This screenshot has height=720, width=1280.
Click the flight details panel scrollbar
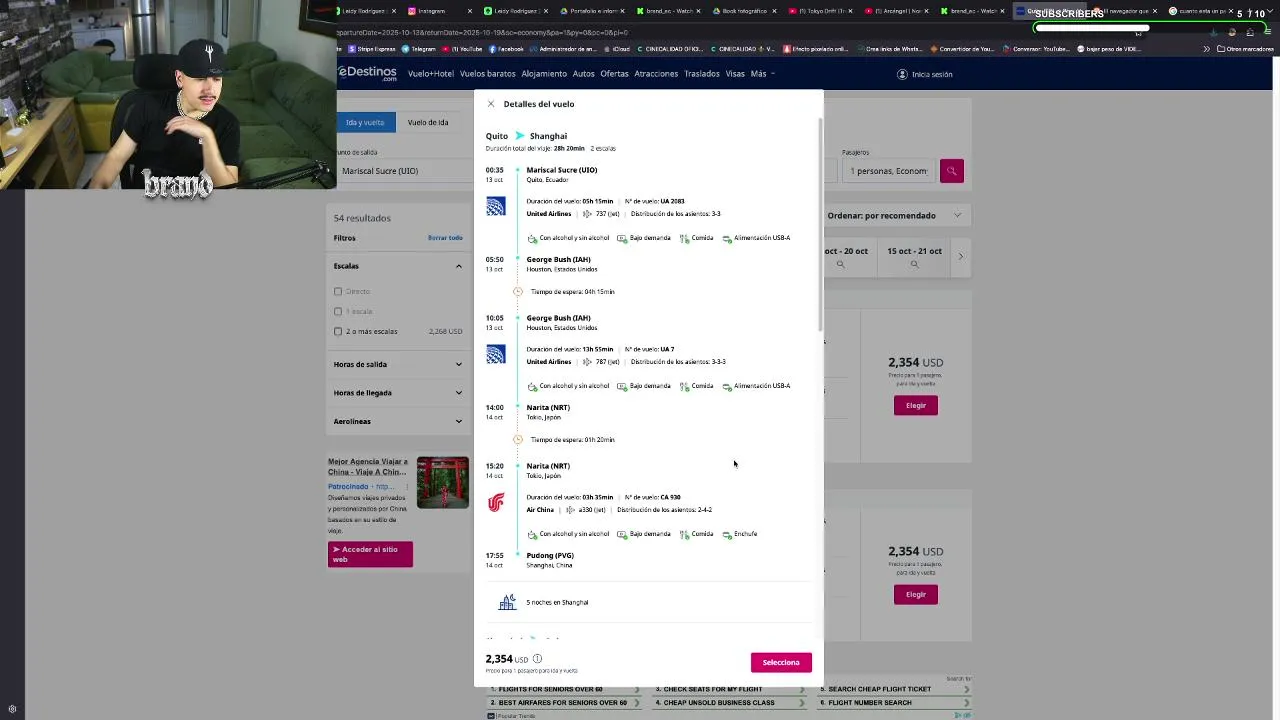coord(821,225)
